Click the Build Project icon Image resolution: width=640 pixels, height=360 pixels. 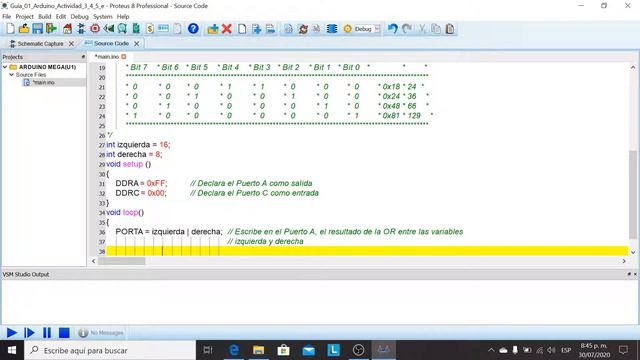pos(289,29)
